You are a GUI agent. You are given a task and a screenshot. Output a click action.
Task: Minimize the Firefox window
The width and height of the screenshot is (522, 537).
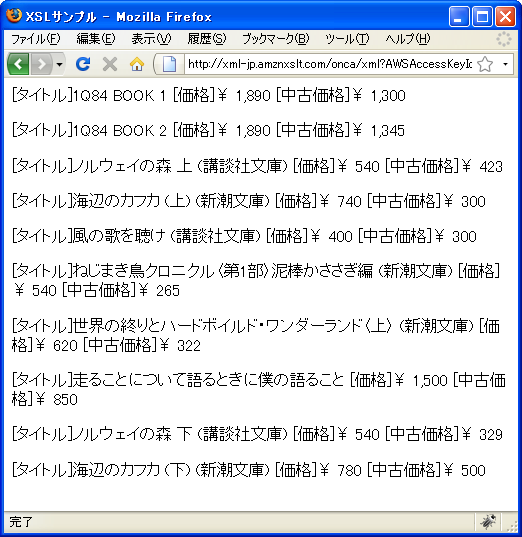(459, 16)
